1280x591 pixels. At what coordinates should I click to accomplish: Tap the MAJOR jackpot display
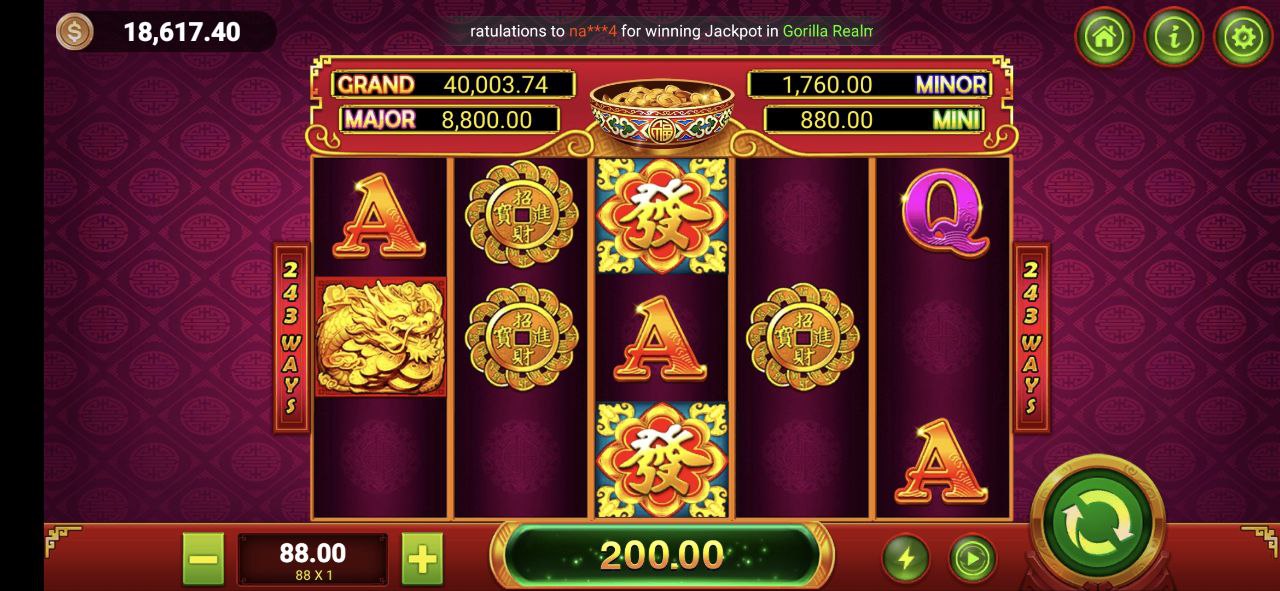coord(450,119)
